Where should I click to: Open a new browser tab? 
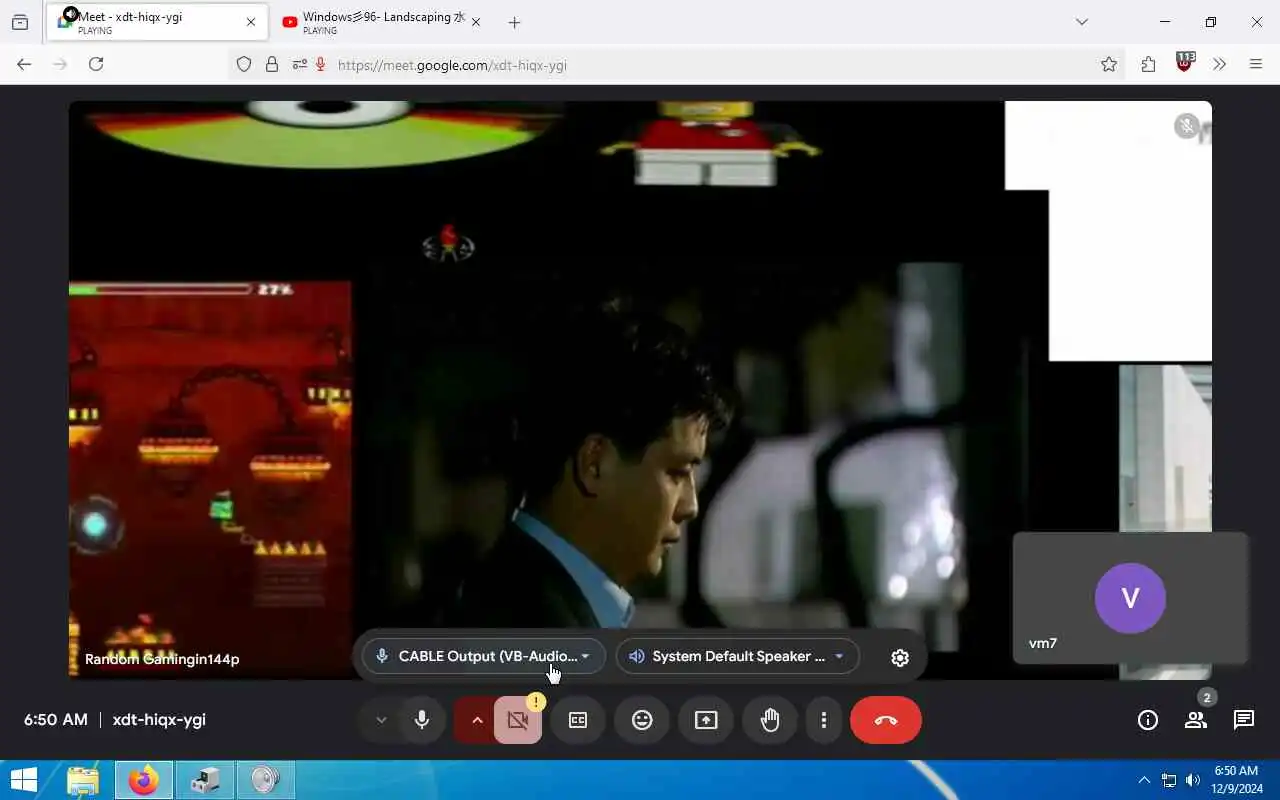[514, 22]
